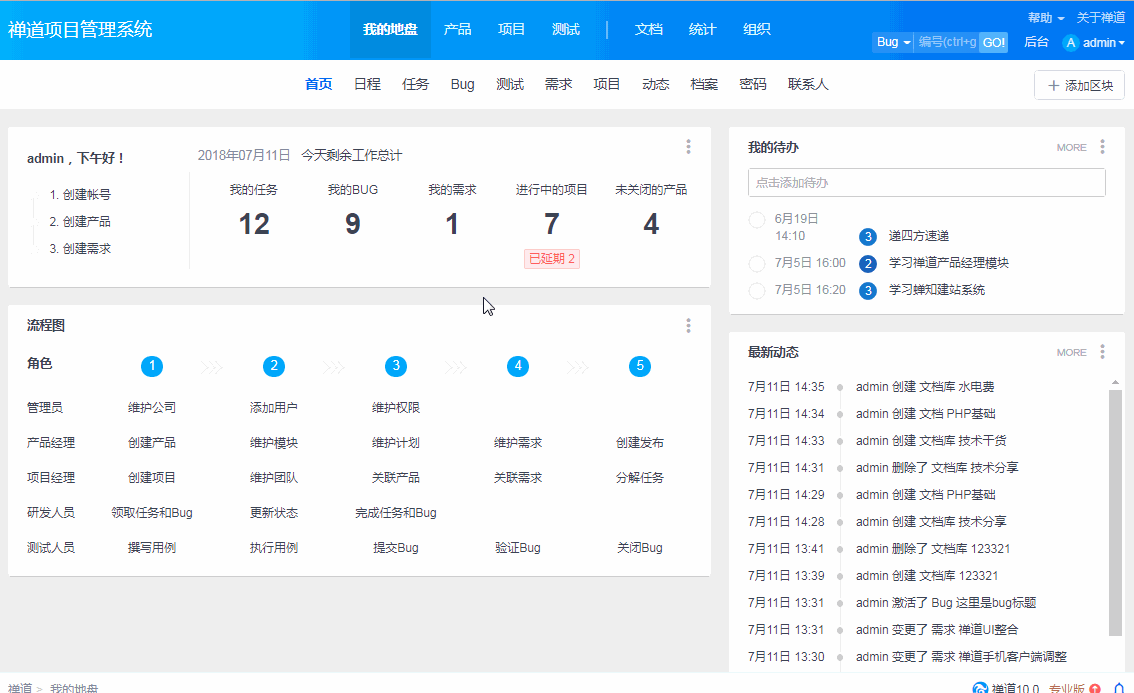Viewport: 1134px width, 693px height.
Task: Open the 最新动态 block's three-dot menu
Action: coord(1102,352)
